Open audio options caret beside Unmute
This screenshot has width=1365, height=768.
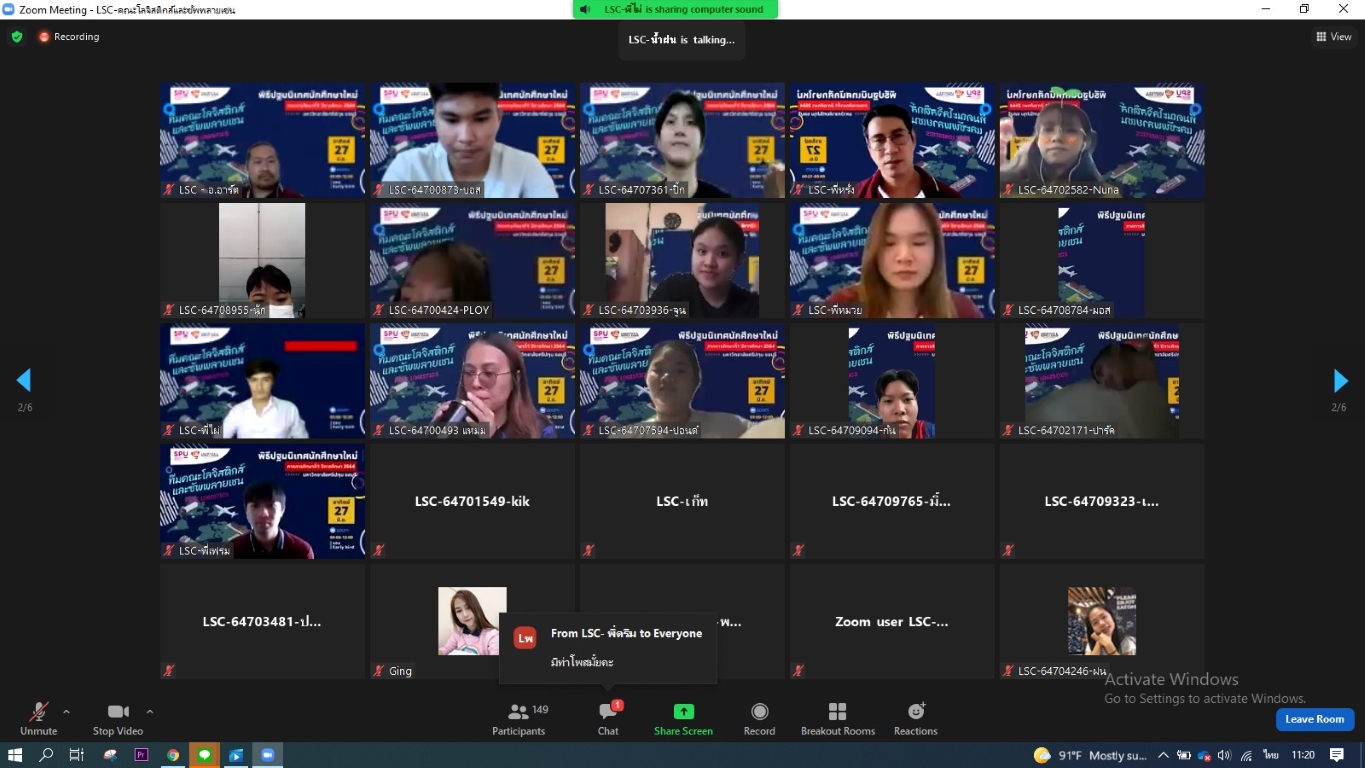66,712
